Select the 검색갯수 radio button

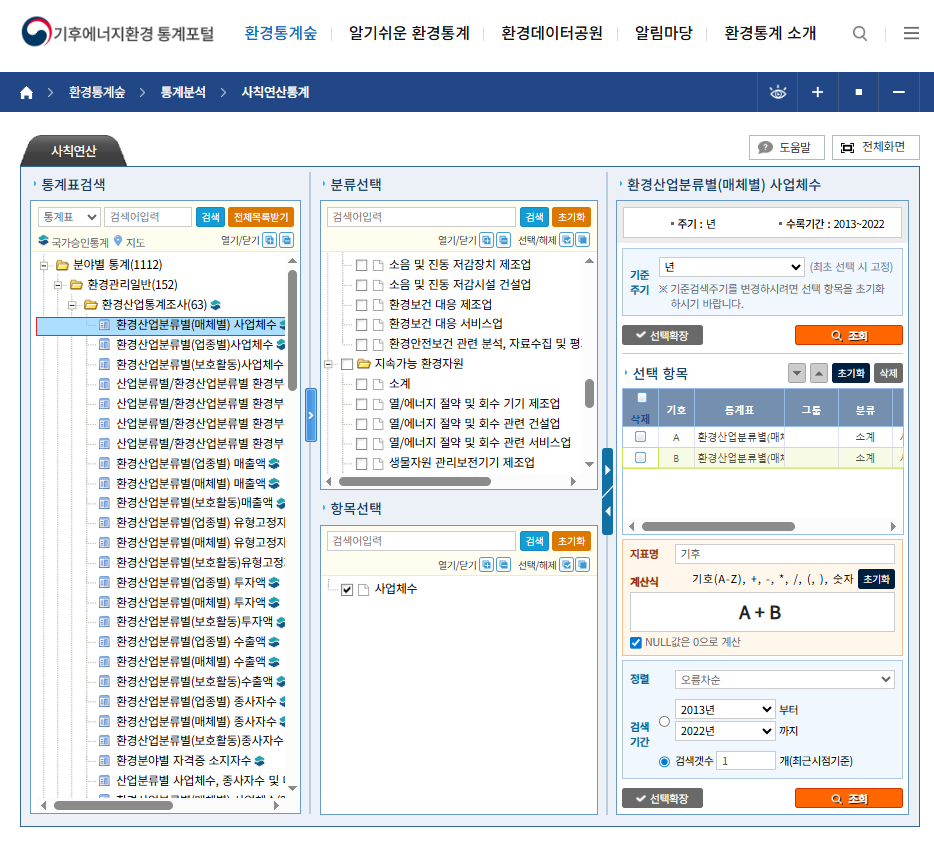click(665, 761)
